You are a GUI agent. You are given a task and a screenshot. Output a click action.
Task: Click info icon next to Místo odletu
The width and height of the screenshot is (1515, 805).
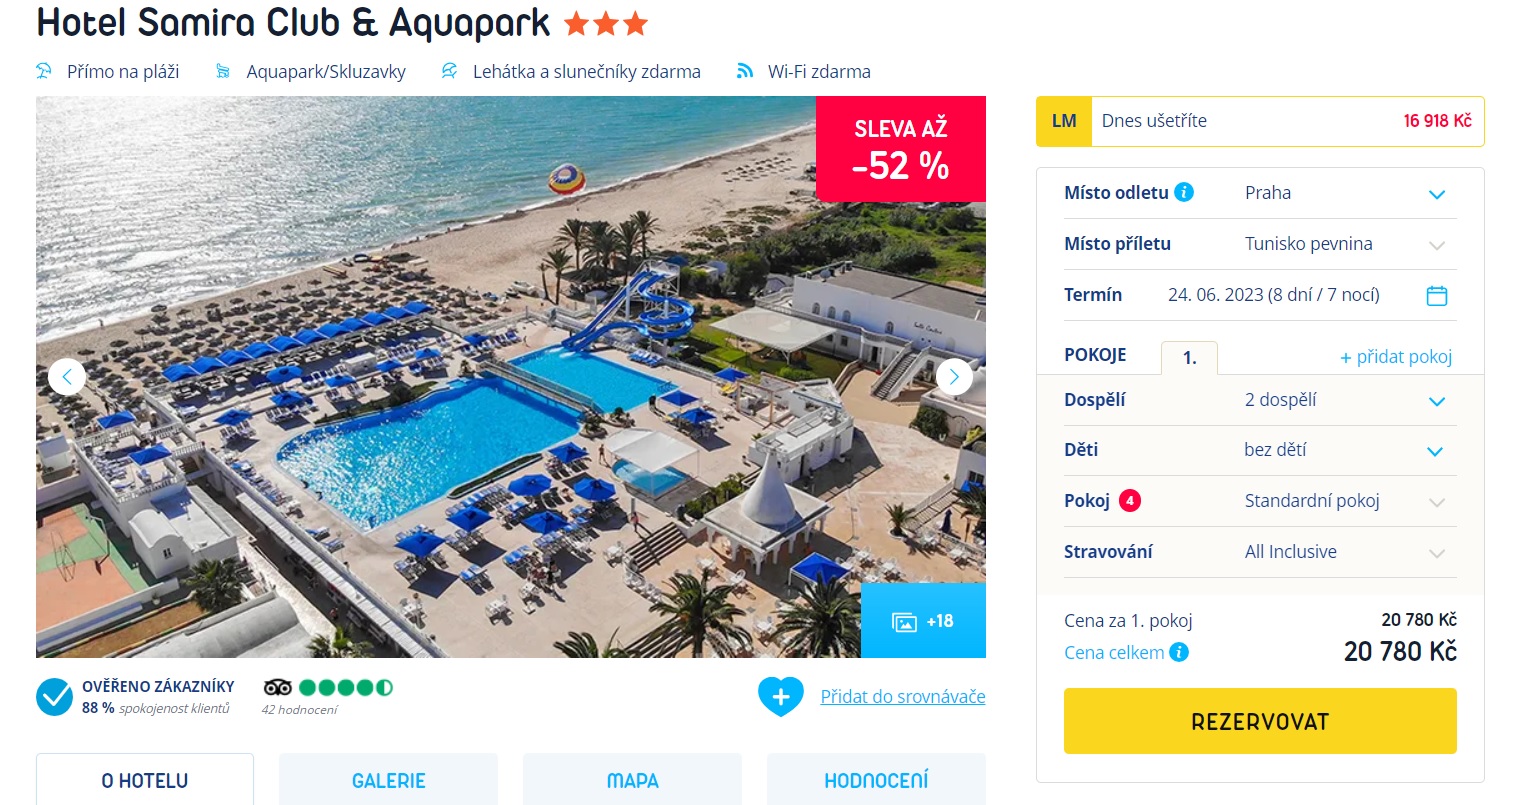click(x=1184, y=192)
